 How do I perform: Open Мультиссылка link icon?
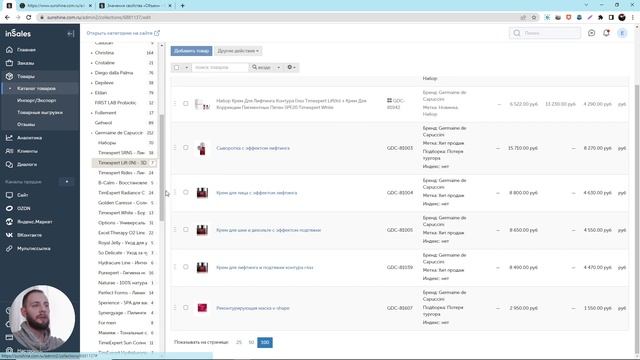[x=9, y=249]
